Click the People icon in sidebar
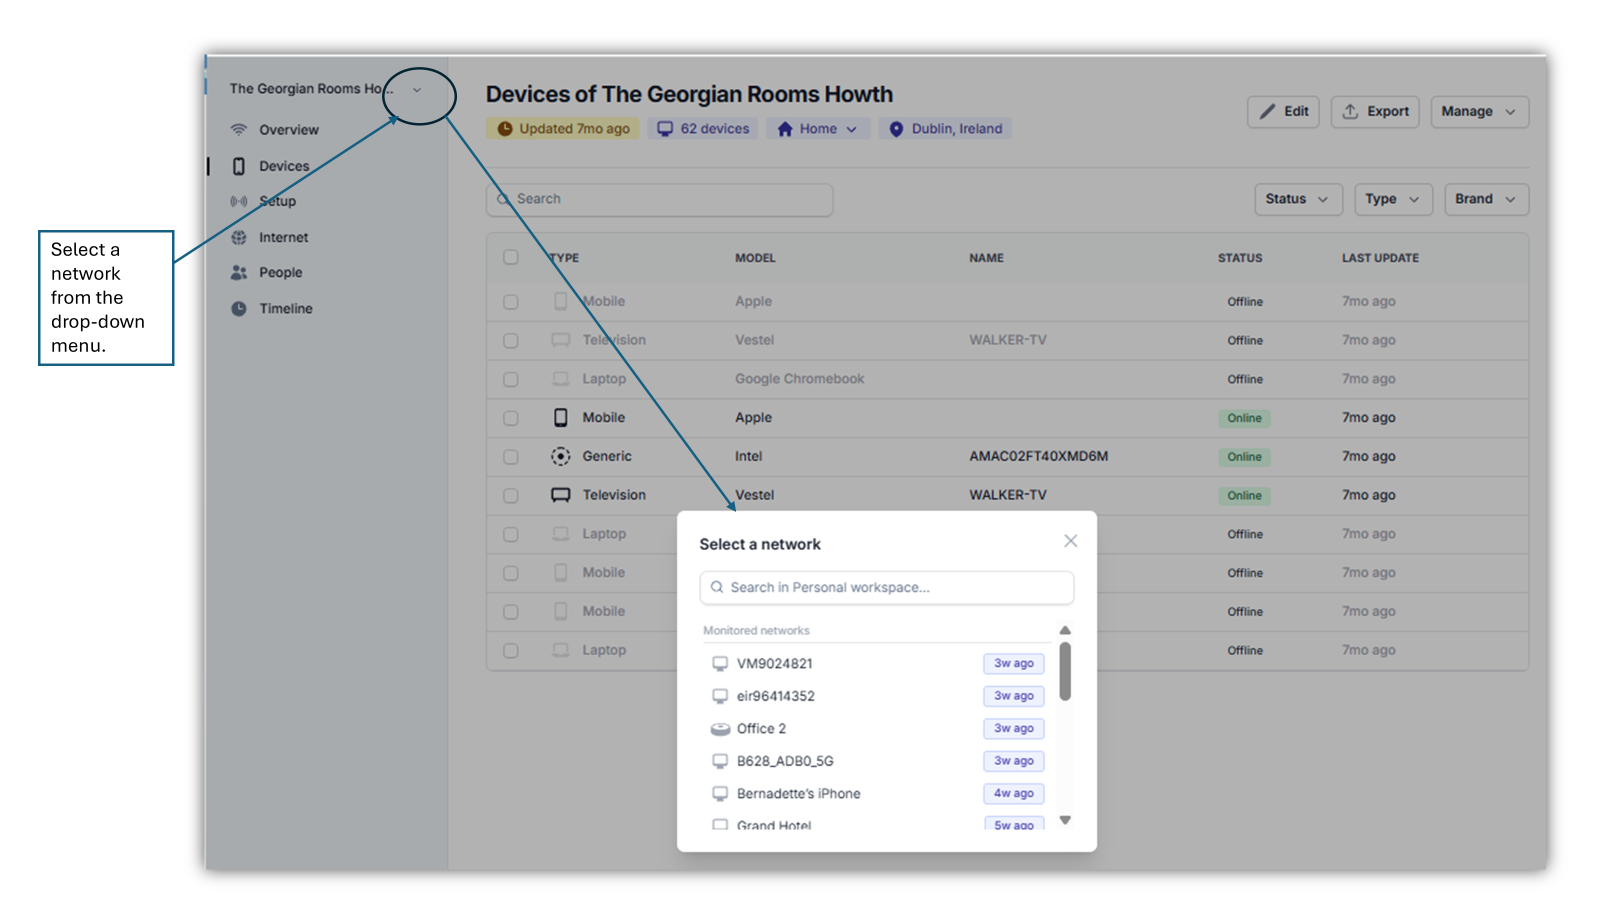This screenshot has width=1600, height=900. (238, 273)
